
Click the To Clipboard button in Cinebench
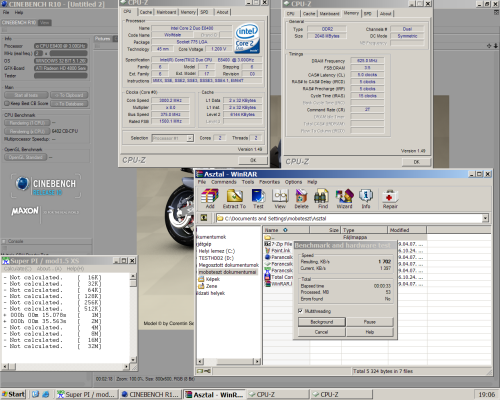click(69, 95)
